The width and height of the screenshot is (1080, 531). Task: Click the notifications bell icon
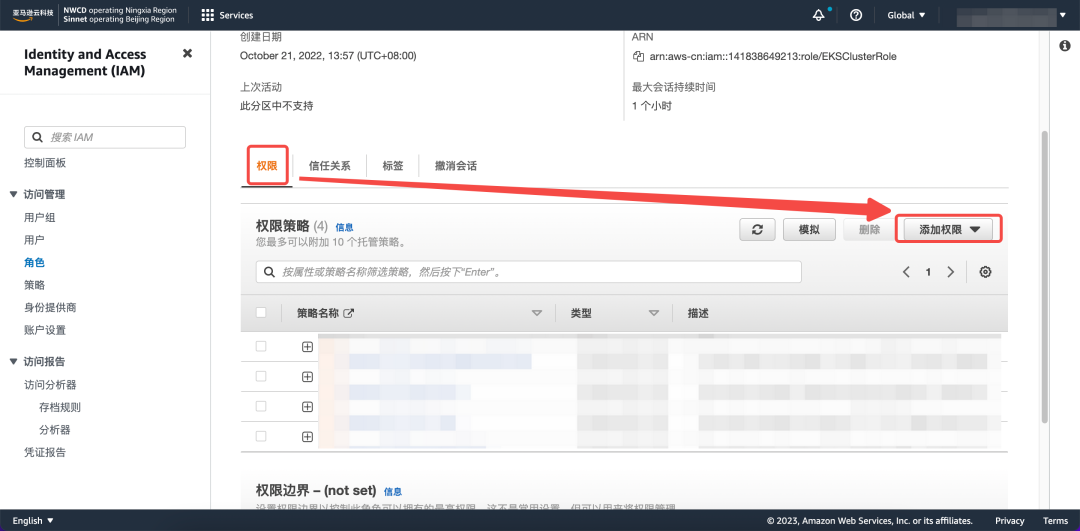pyautogui.click(x=819, y=15)
